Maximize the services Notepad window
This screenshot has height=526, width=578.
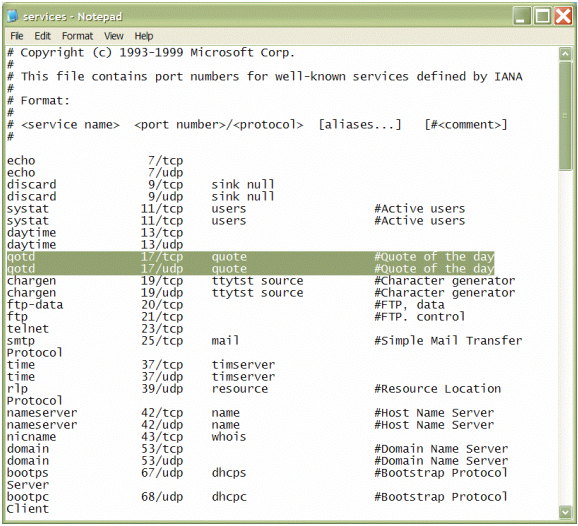[543, 16]
